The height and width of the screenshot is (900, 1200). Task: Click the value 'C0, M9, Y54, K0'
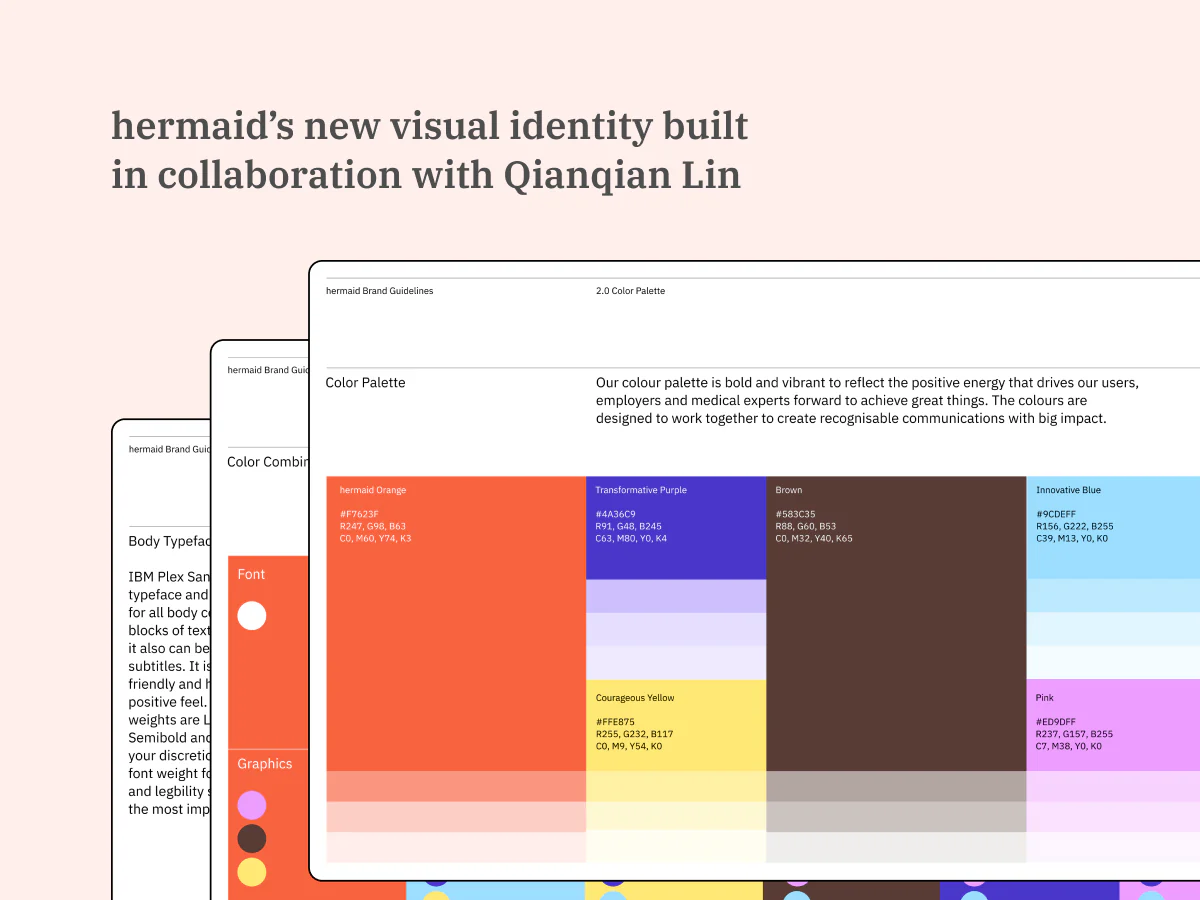point(629,746)
